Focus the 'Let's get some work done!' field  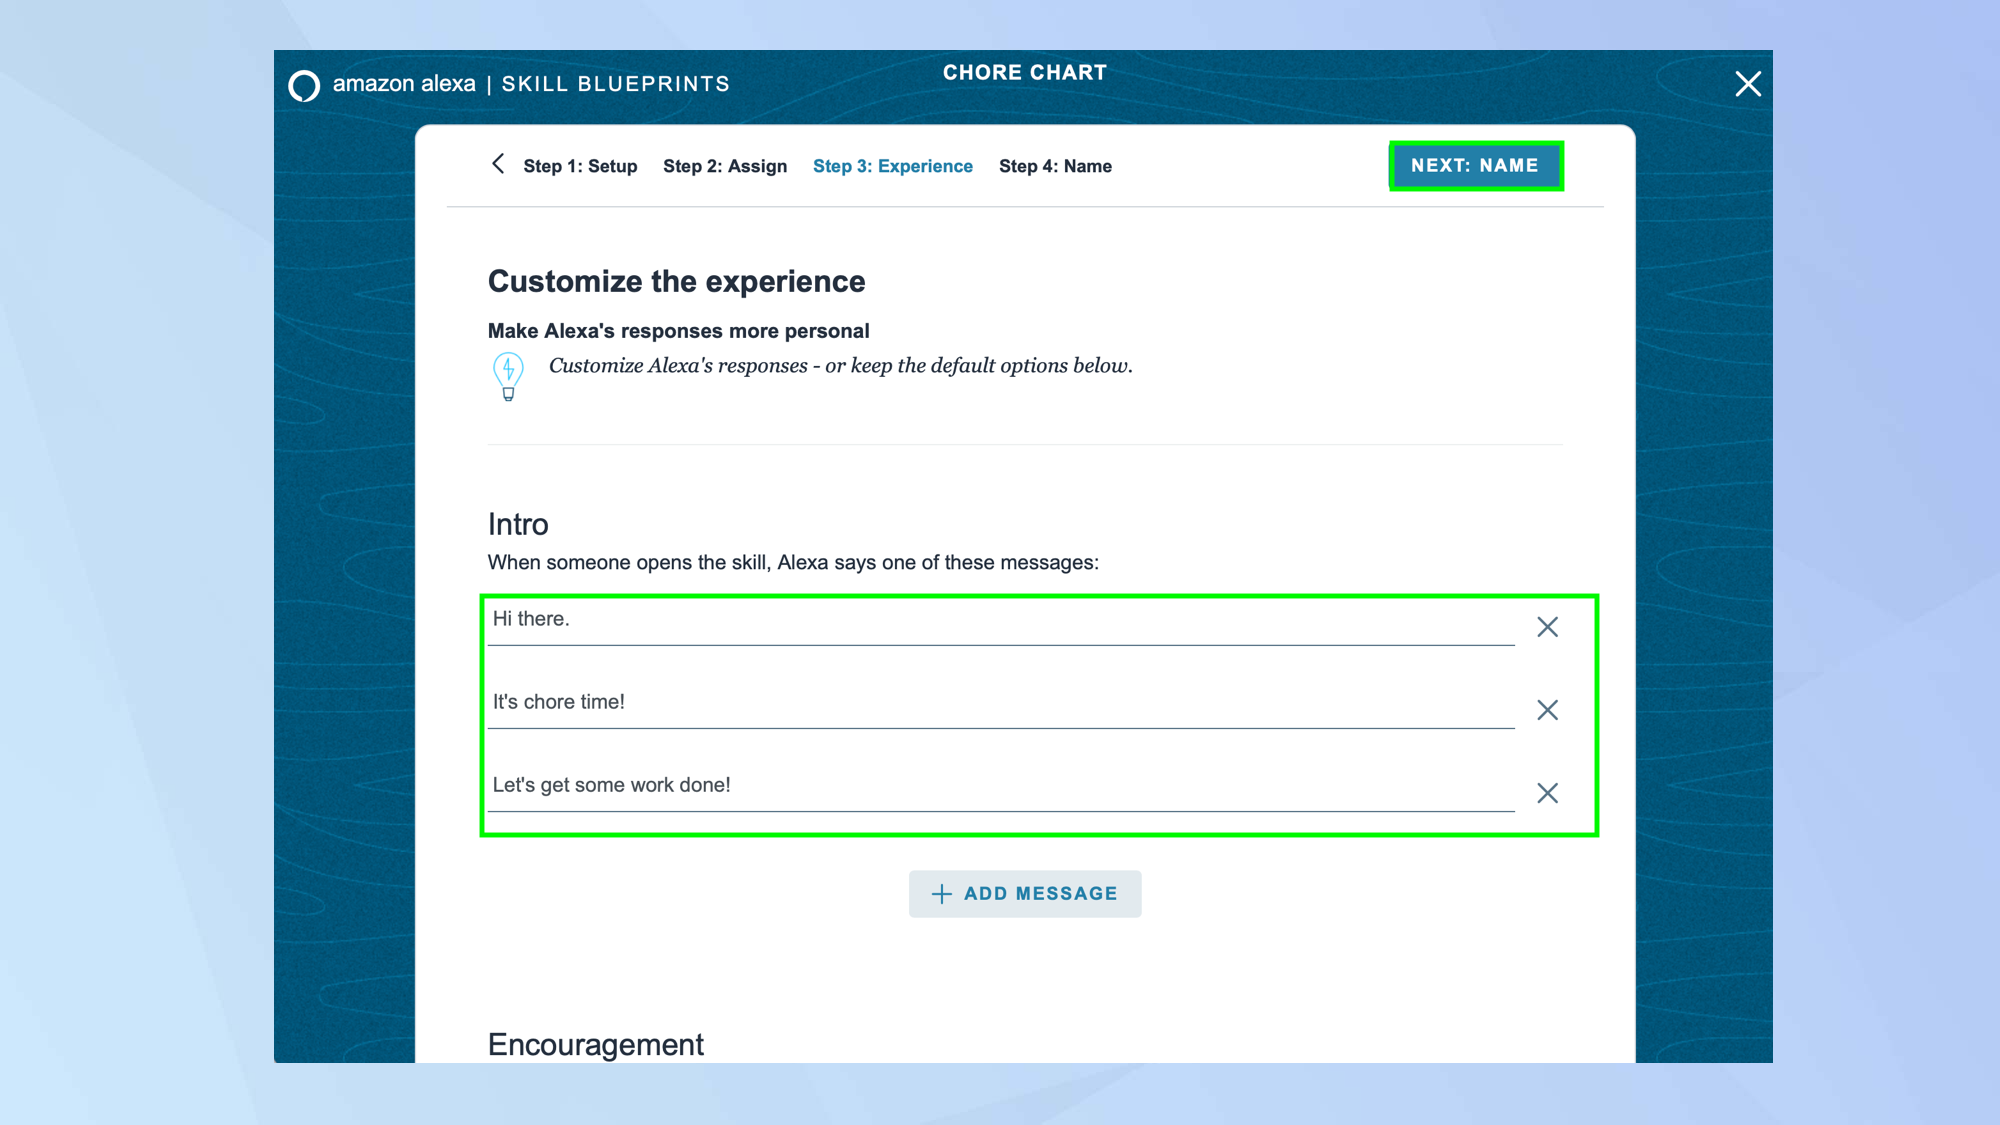1000,786
